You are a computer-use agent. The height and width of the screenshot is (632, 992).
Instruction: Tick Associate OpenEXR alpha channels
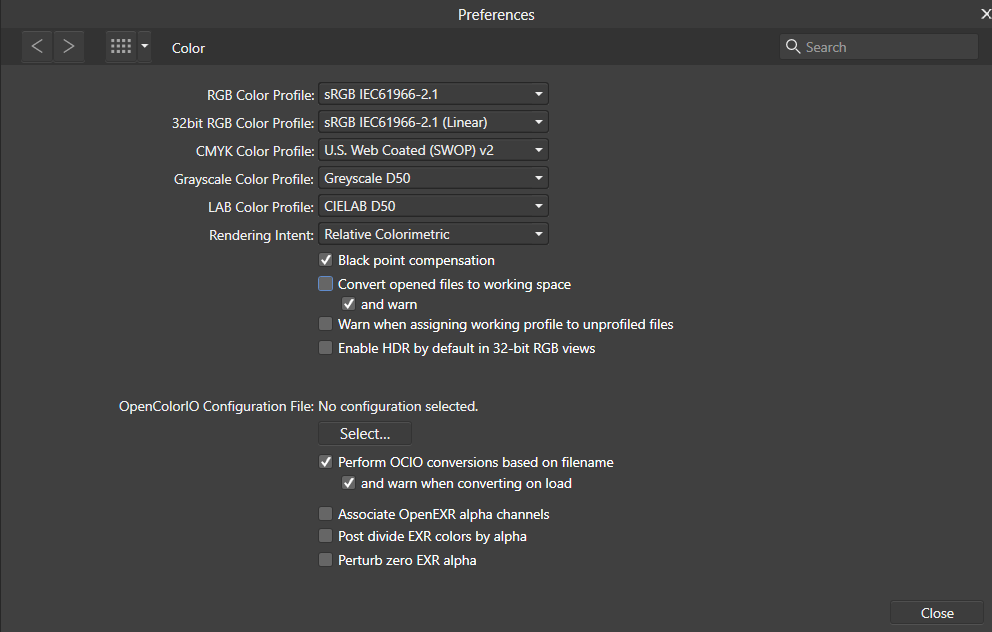coord(325,514)
